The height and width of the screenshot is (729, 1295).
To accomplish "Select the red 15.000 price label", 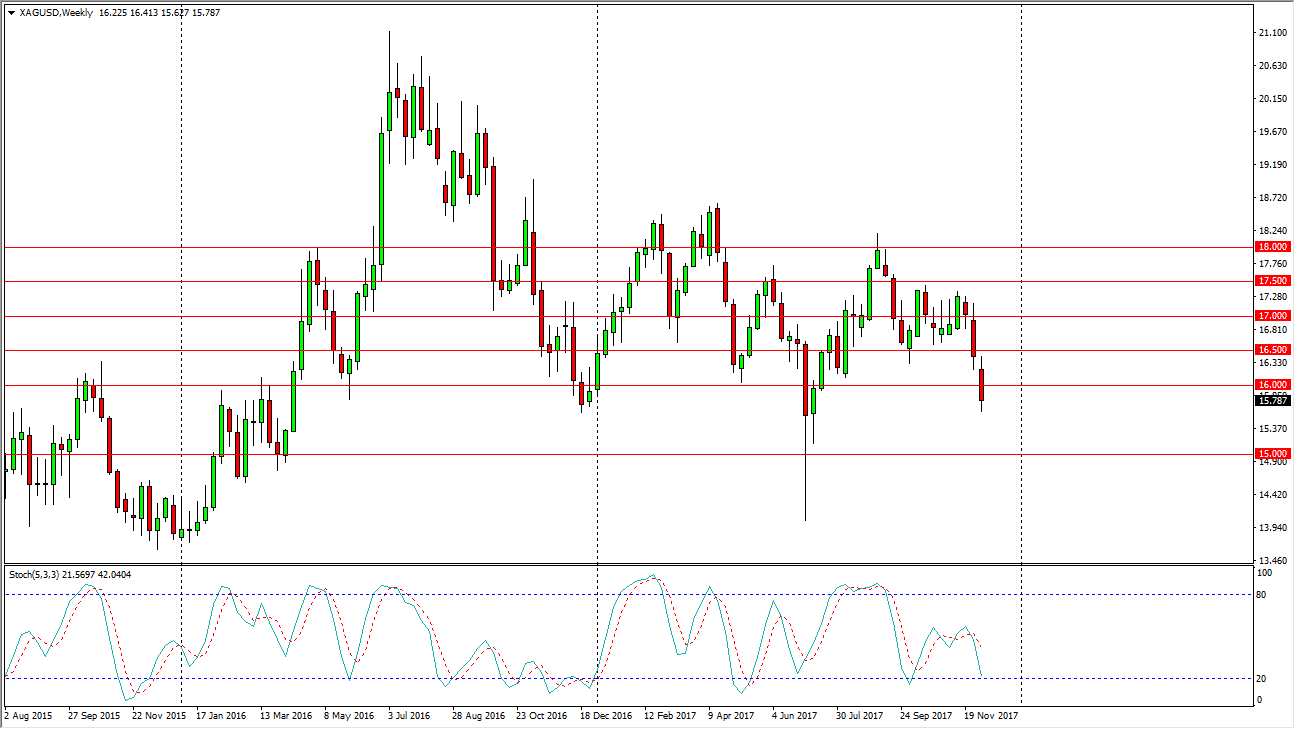I will tap(1272, 454).
